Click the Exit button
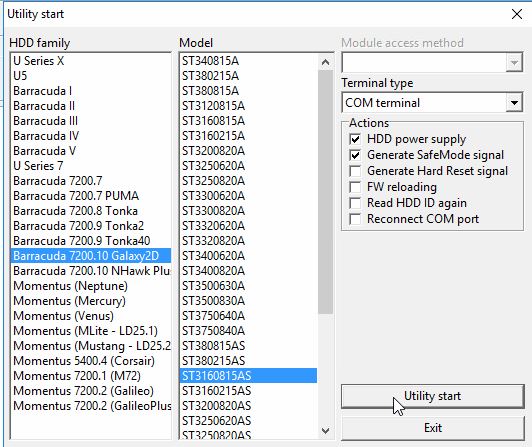This screenshot has height=447, width=532. tap(433, 428)
